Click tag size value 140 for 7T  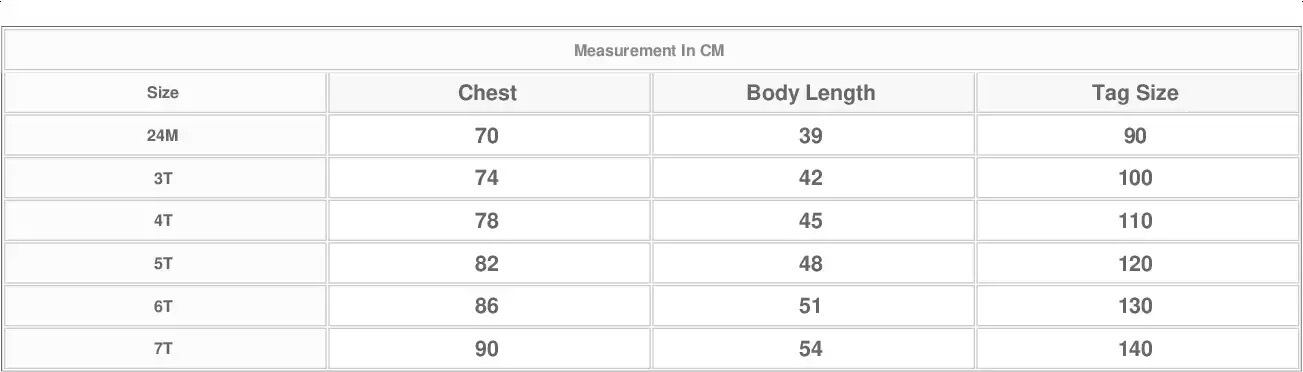[x=1135, y=349]
